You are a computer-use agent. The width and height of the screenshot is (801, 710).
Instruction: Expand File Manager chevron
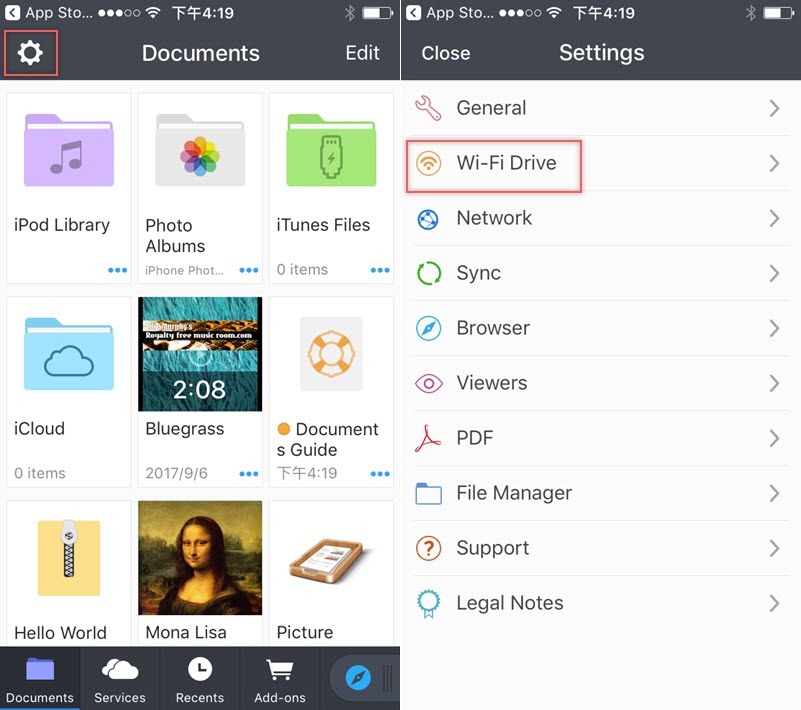[x=774, y=493]
